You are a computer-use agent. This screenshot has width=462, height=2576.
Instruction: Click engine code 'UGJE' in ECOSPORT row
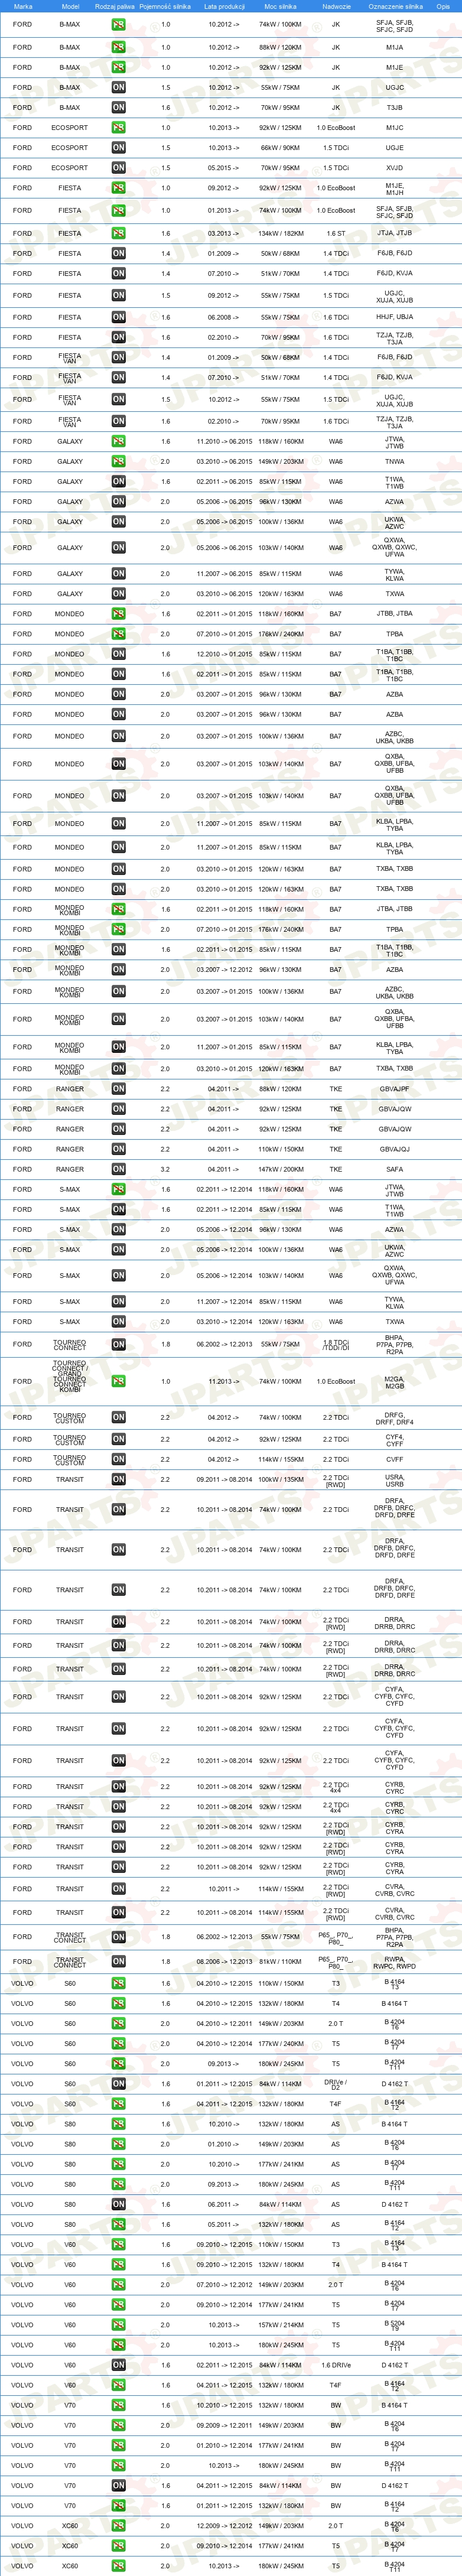pos(395,147)
